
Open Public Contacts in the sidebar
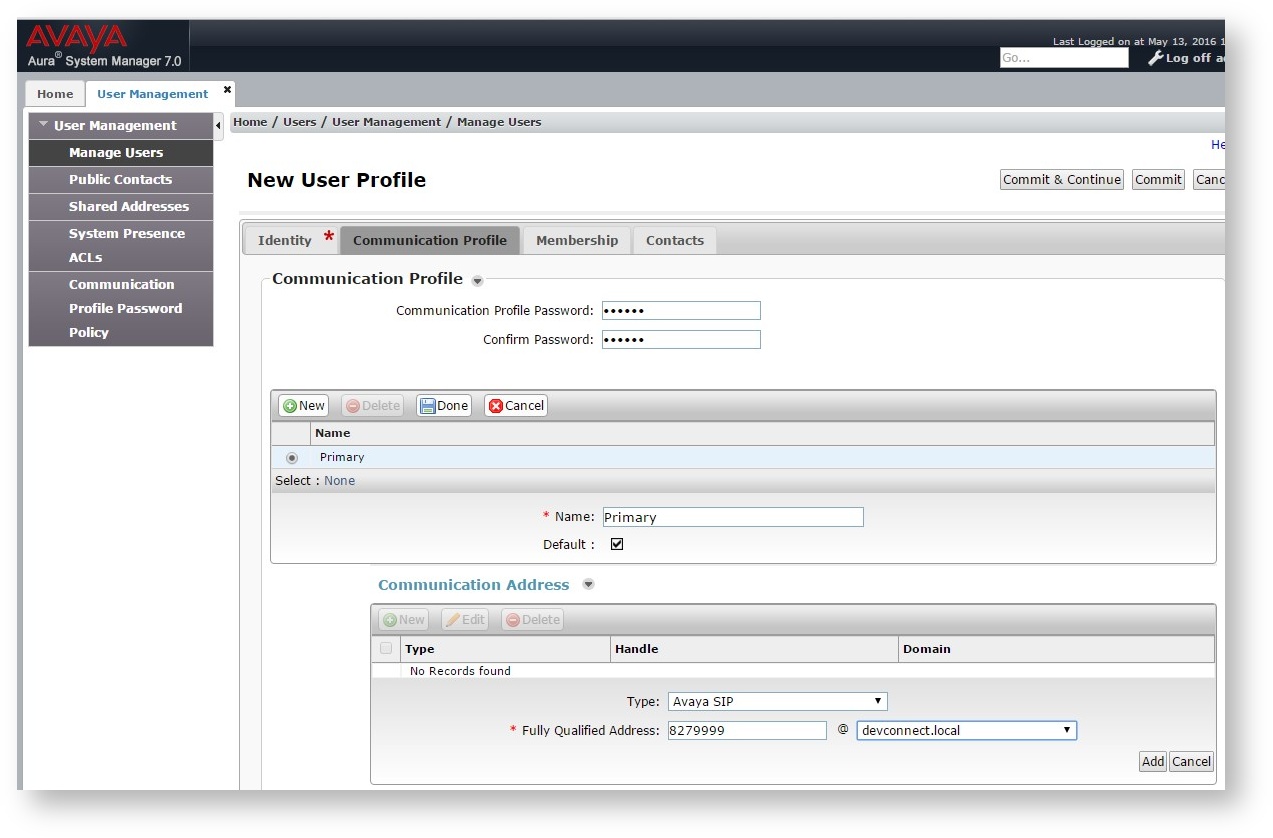point(120,180)
